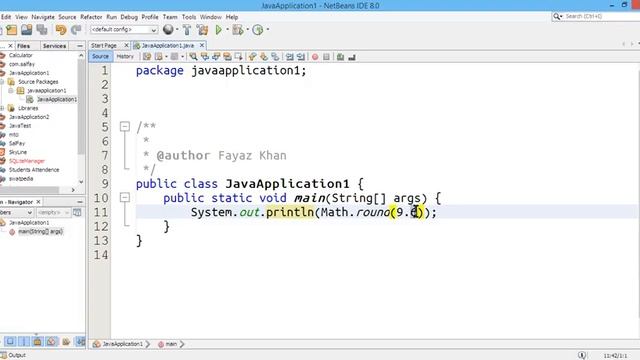Click the Uncomment editor toolbar icon
Image resolution: width=640 pixels, height=360 pixels.
(352, 57)
